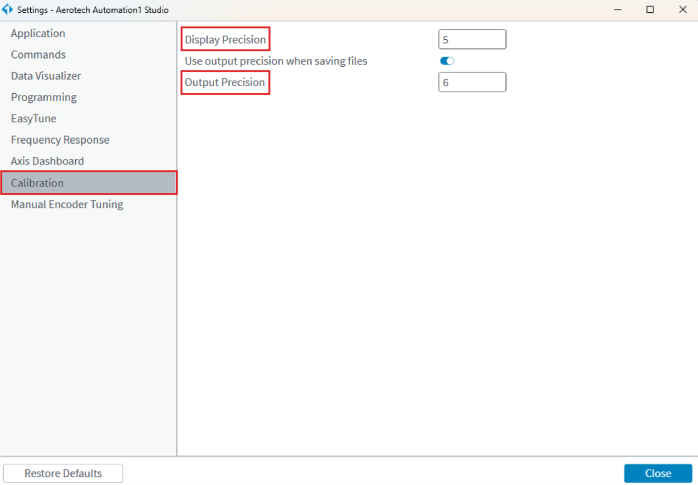Click the 'Use output precision when saving files' label
The width and height of the screenshot is (698, 485).
click(x=276, y=61)
